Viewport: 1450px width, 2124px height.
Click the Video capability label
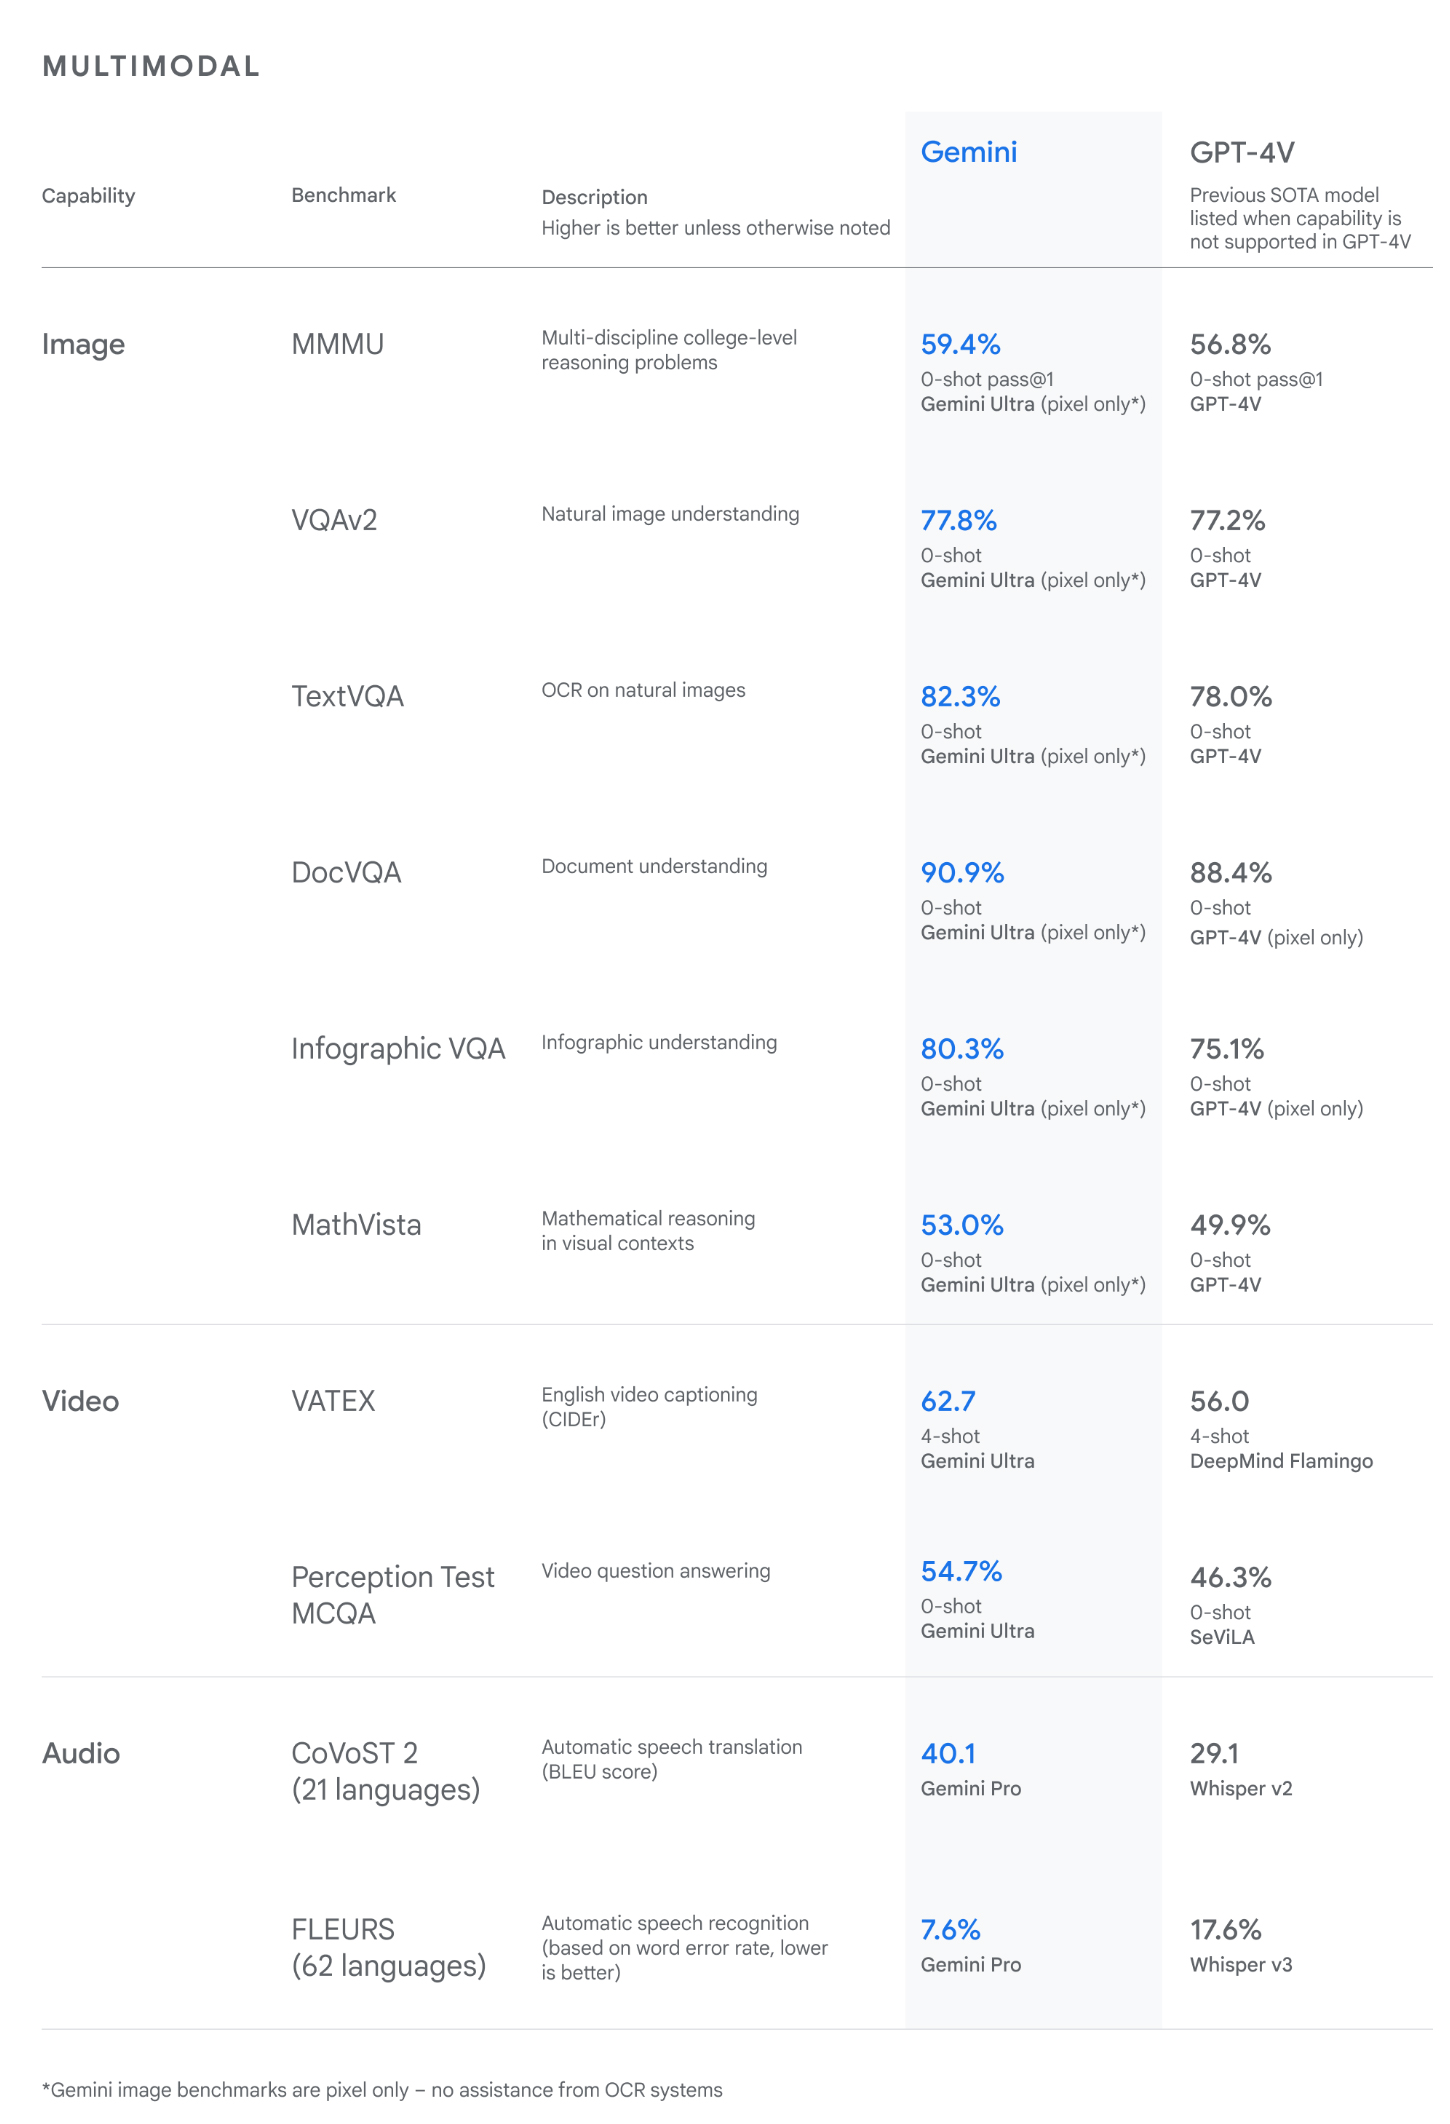click(x=80, y=1401)
